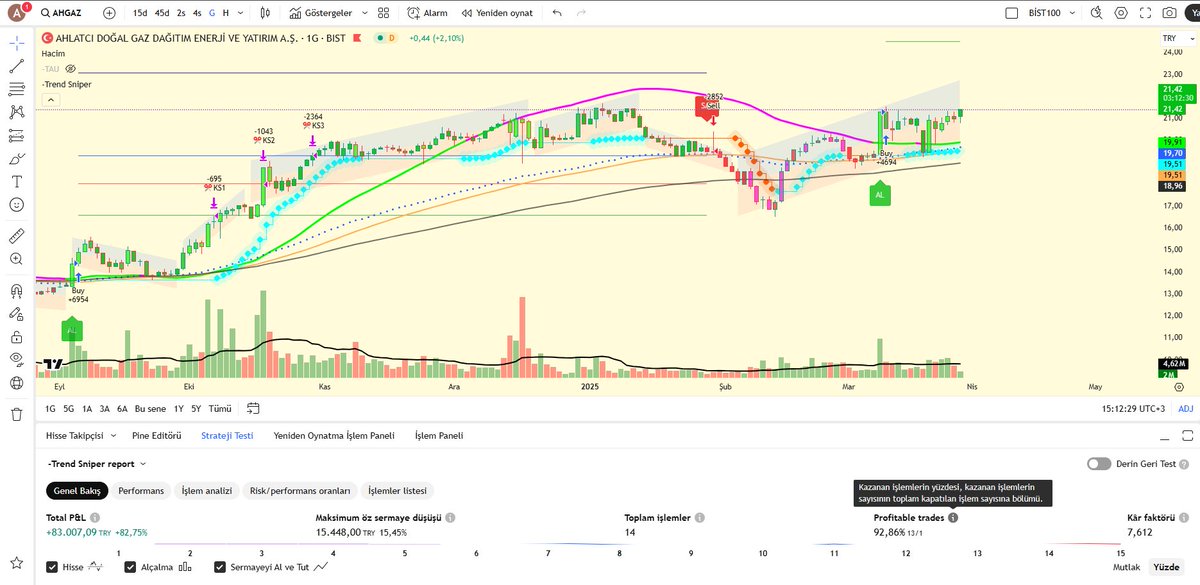Select the brush drawing tool
Viewport: 1200px width, 585px height.
tap(16, 158)
